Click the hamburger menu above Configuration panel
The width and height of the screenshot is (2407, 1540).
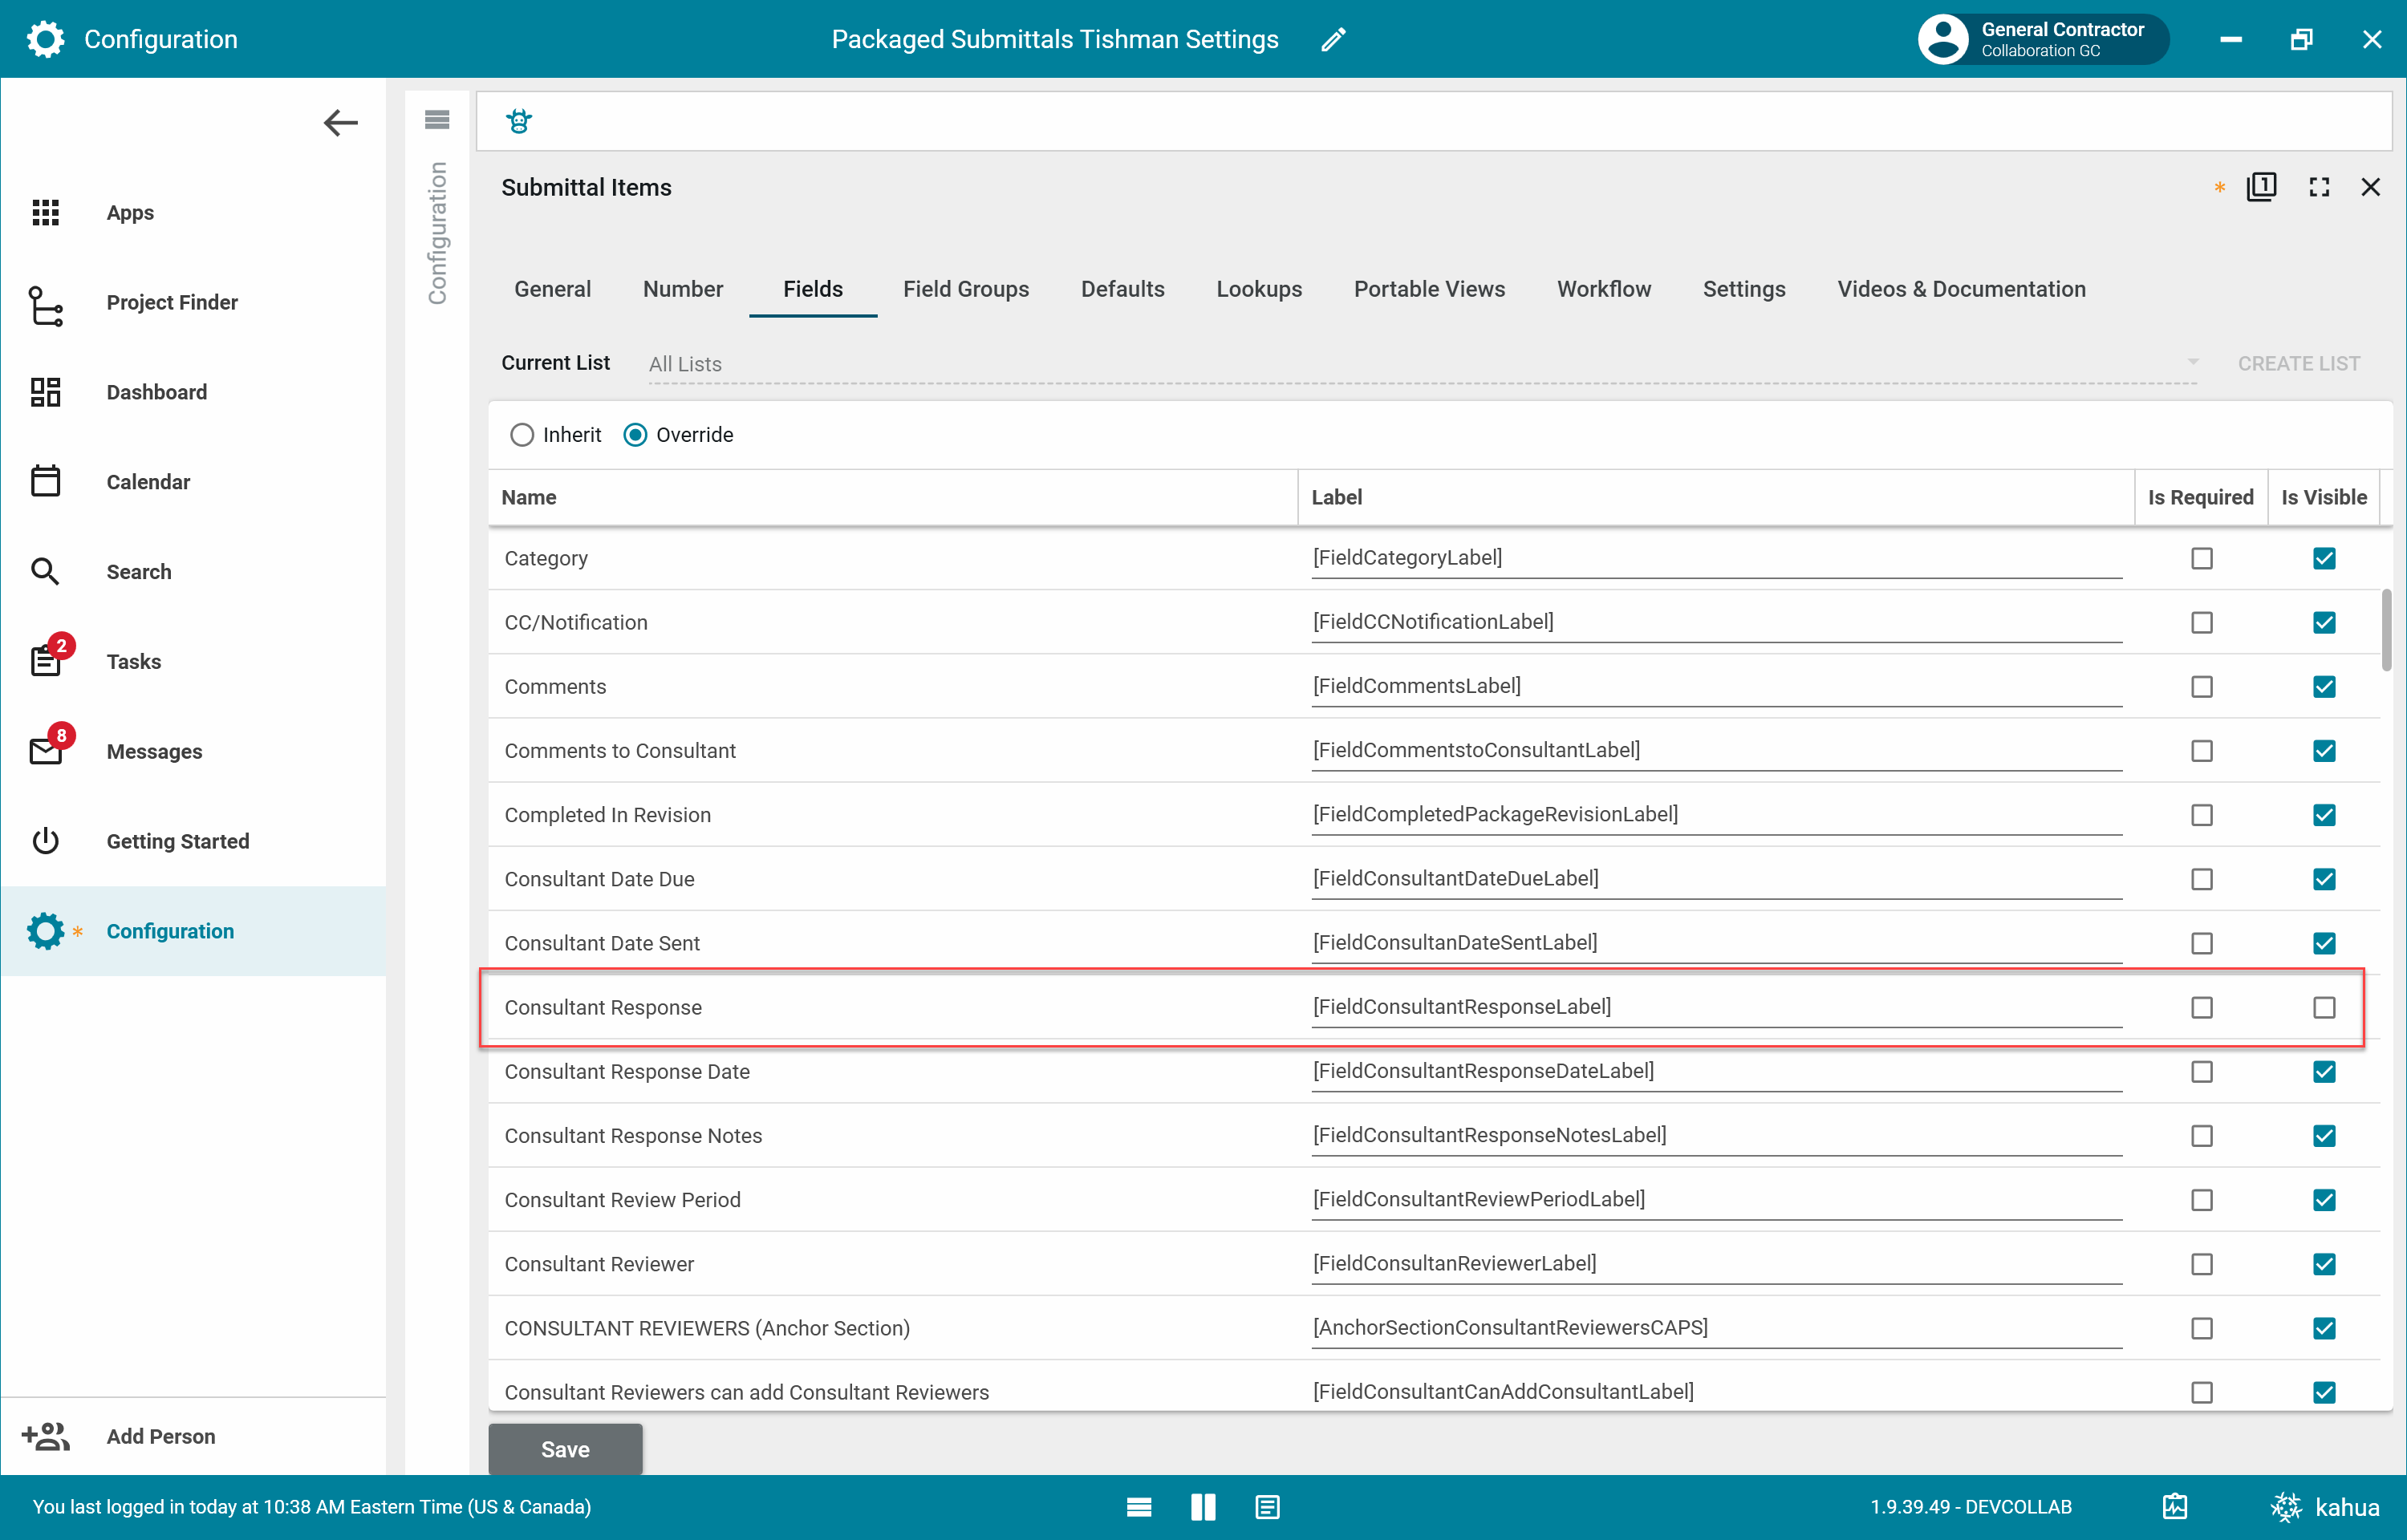coord(437,120)
